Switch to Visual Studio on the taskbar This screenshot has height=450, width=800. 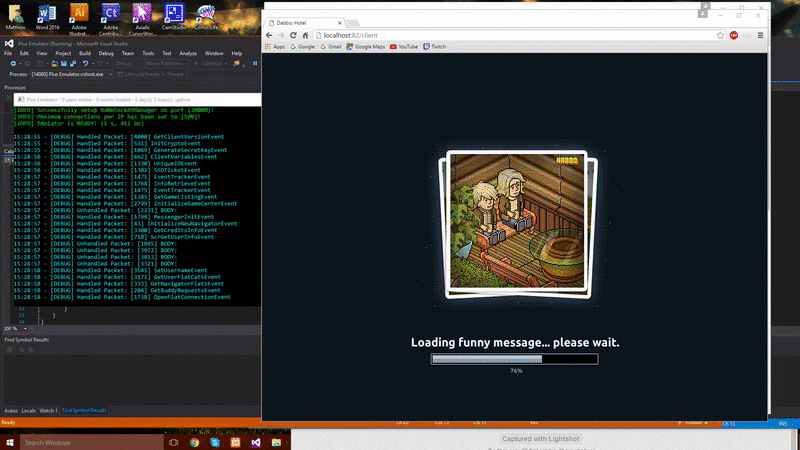coord(256,442)
